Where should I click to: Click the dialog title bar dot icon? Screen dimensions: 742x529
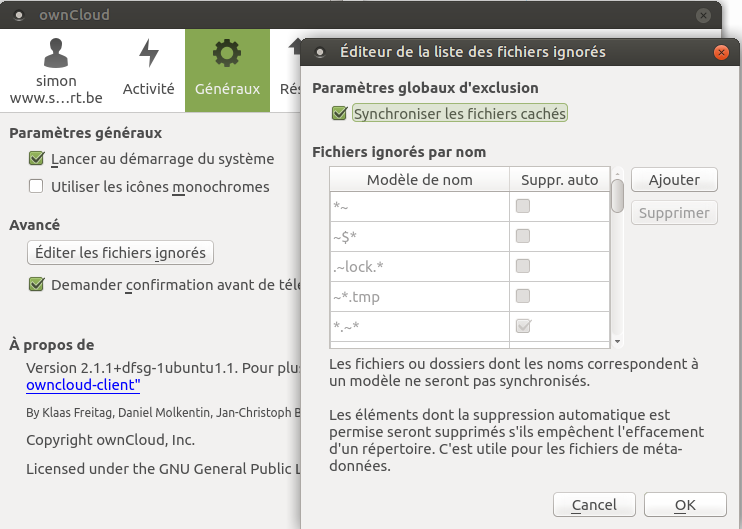(320, 52)
